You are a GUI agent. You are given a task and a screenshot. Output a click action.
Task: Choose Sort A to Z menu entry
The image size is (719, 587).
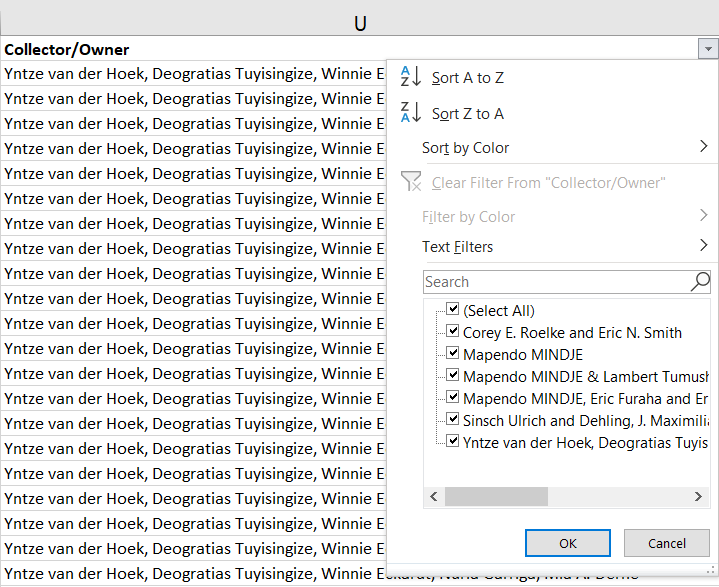tap(468, 78)
